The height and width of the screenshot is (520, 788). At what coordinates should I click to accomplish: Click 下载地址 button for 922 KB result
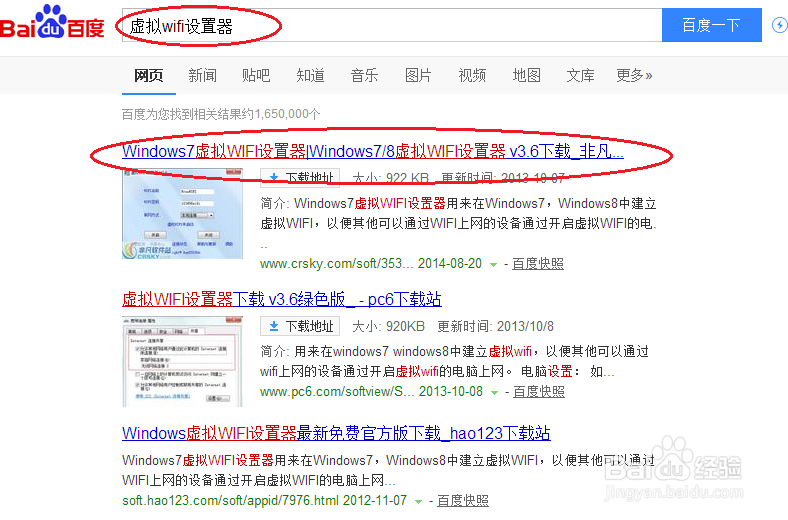pyautogui.click(x=300, y=177)
